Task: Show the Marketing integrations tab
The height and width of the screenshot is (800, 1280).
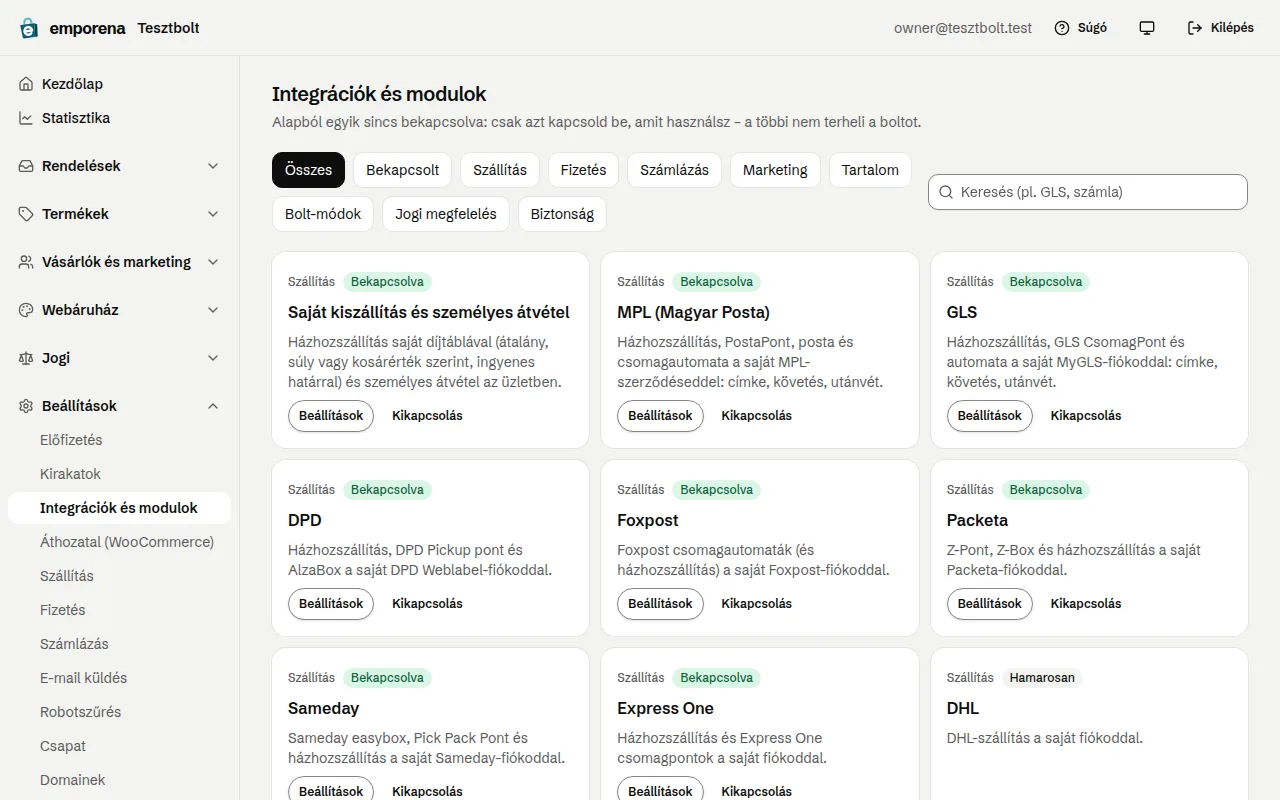Action: [x=775, y=170]
